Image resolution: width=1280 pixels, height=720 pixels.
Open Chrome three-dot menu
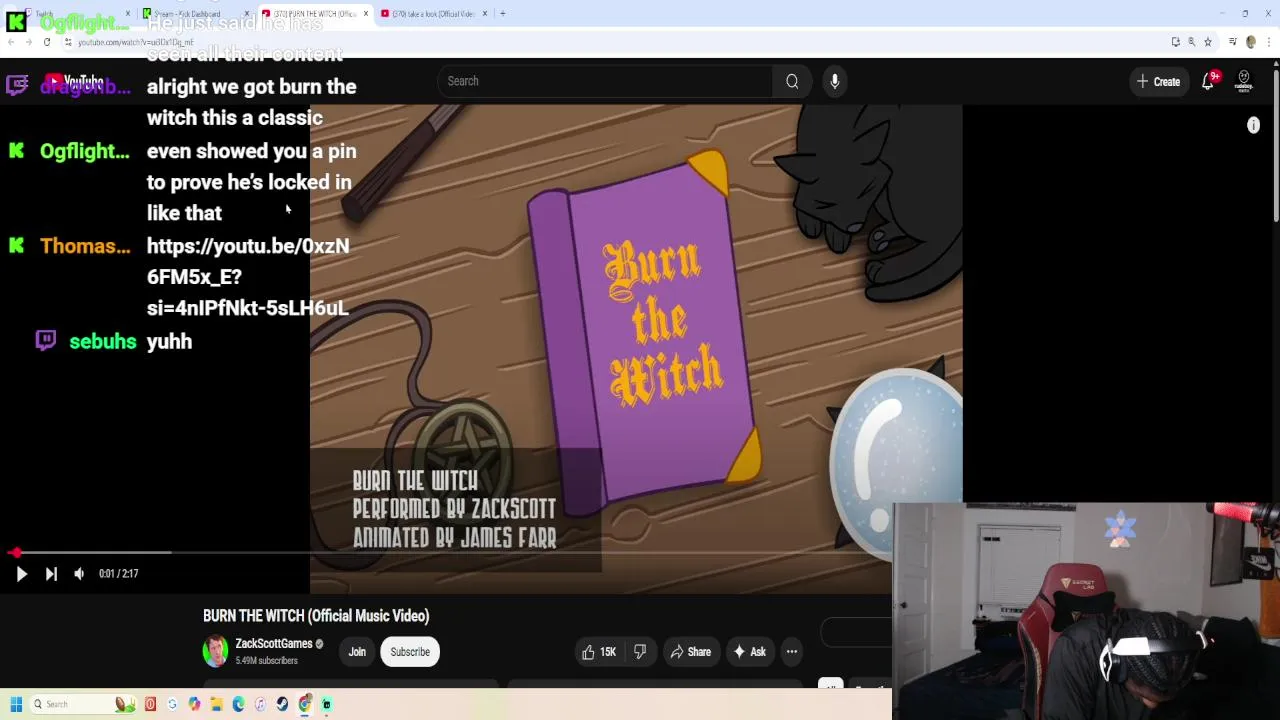click(1269, 42)
